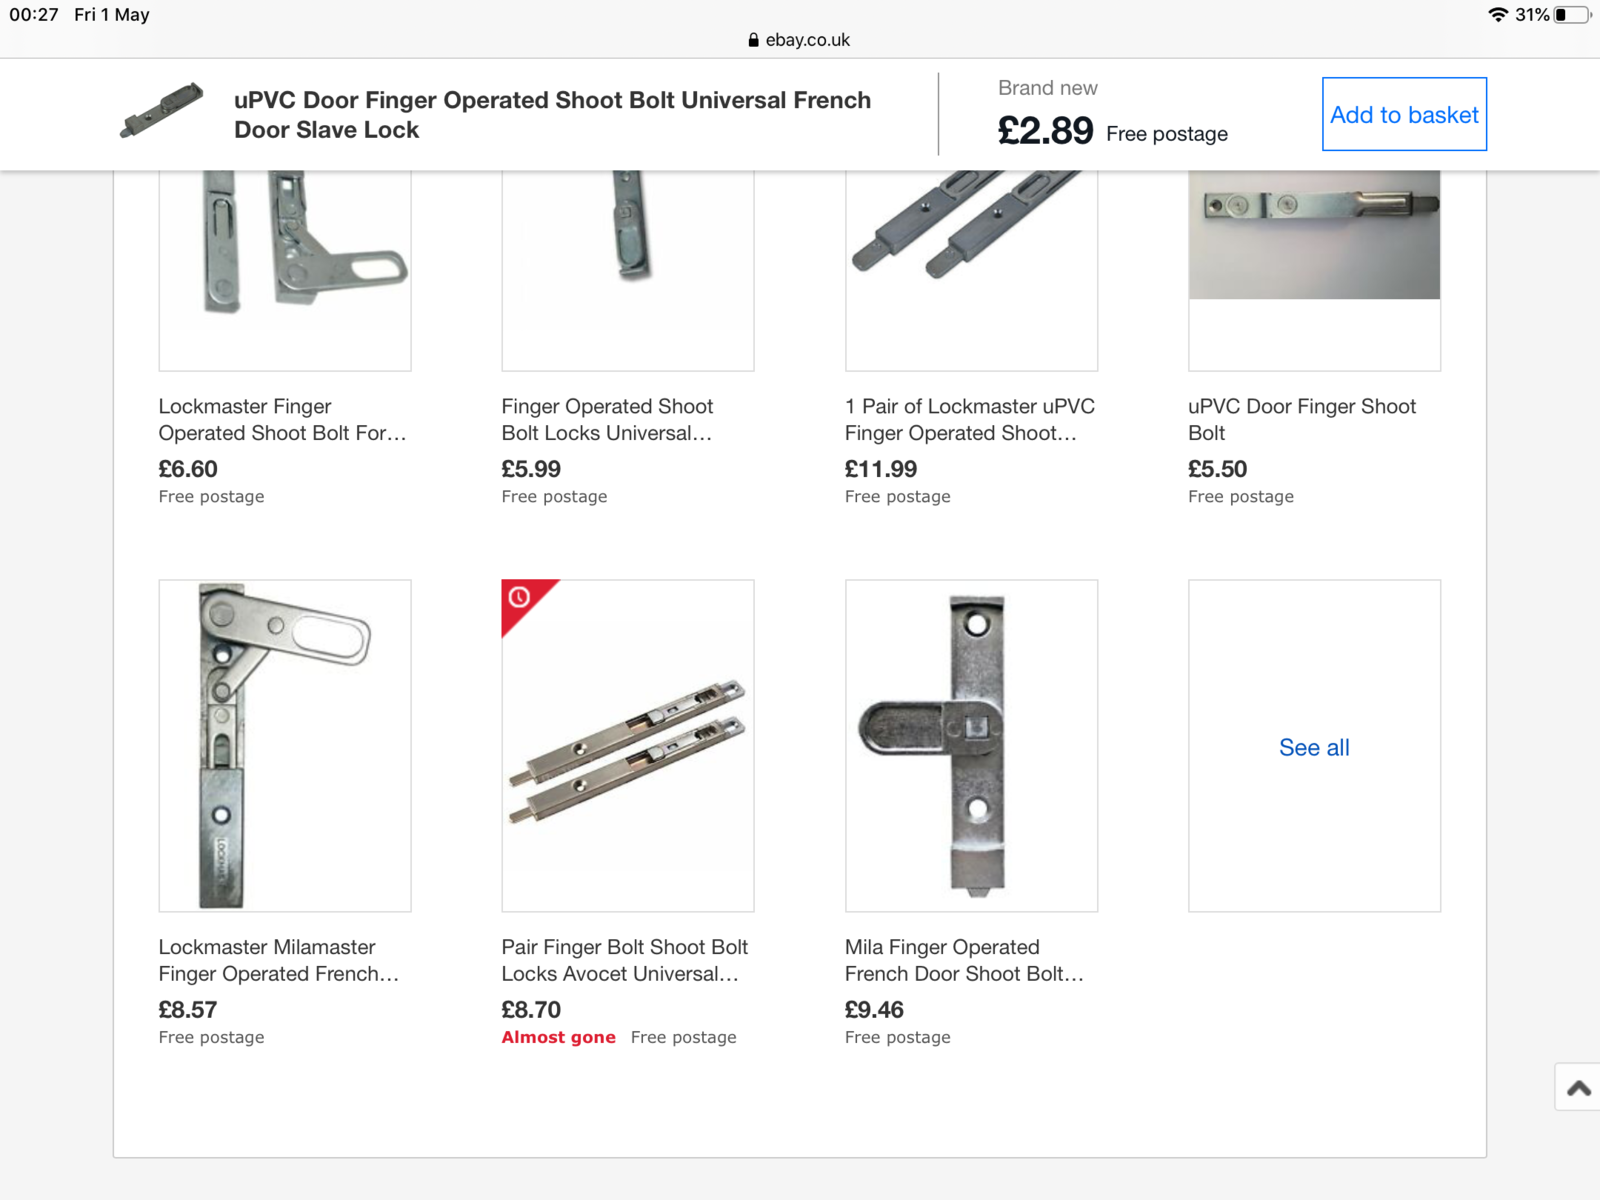Viewport: 1600px width, 1200px height.
Task: Tap the ebay.co.uk address bar
Action: pos(800,40)
